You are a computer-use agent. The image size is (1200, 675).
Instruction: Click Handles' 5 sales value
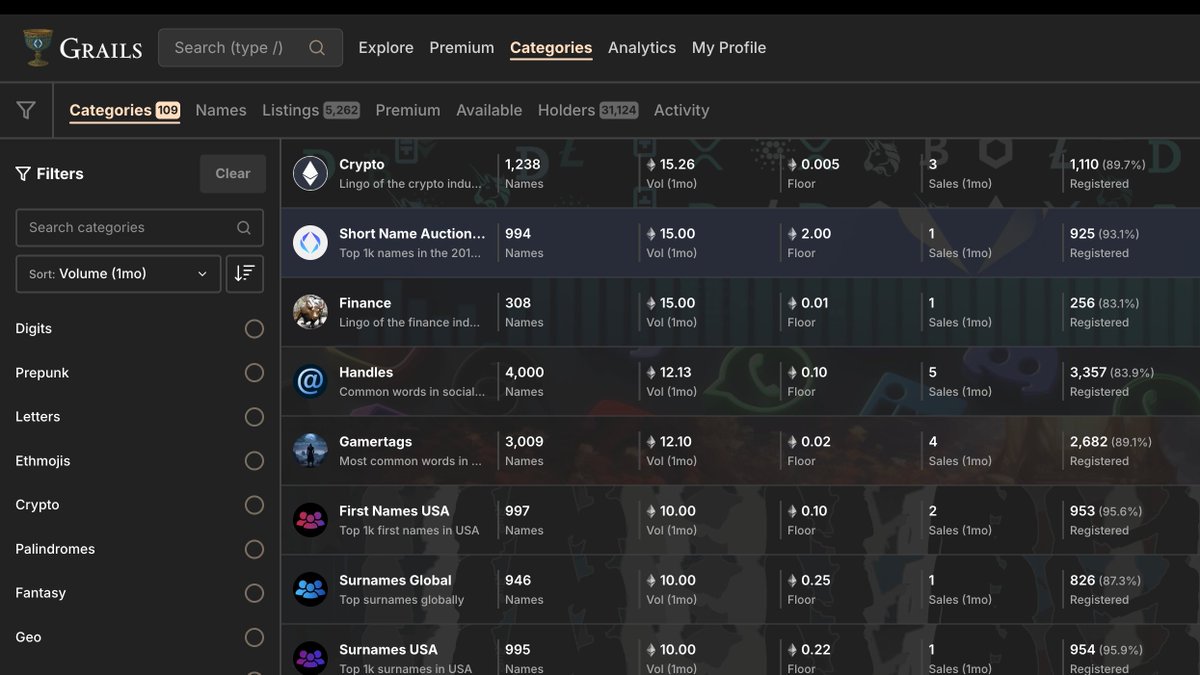tap(933, 373)
